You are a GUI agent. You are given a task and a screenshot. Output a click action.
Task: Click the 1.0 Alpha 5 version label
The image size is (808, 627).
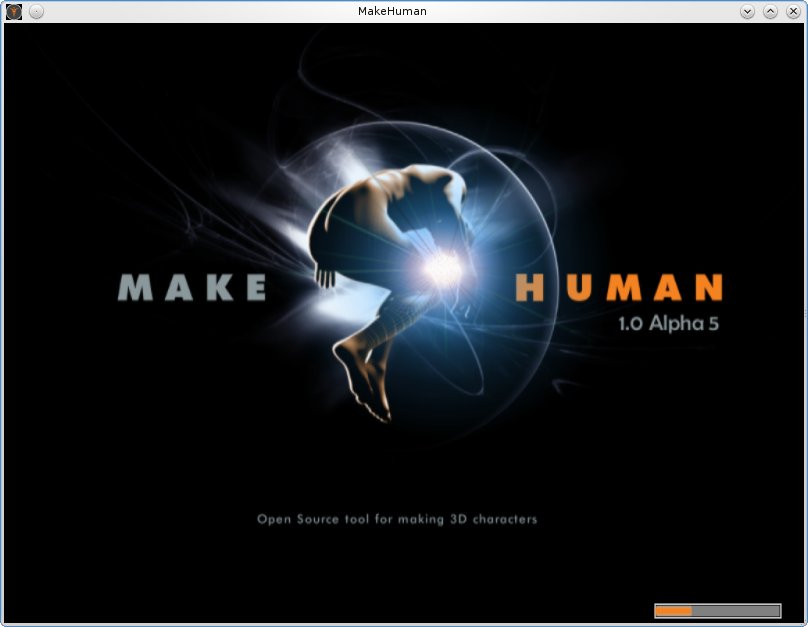(669, 324)
